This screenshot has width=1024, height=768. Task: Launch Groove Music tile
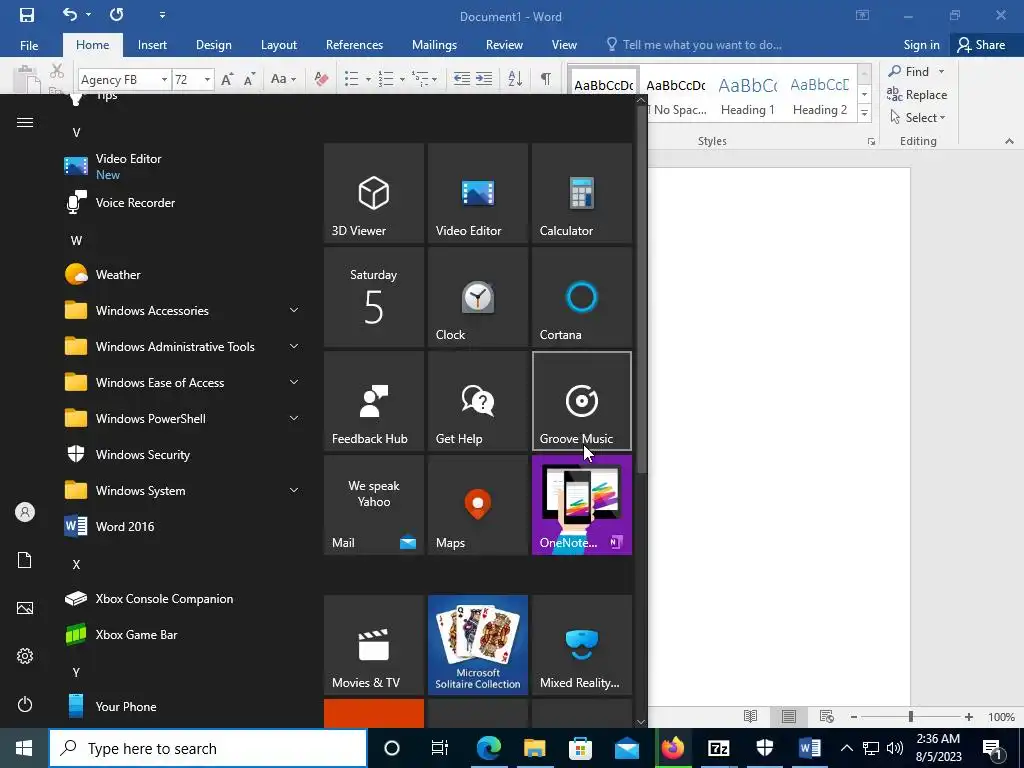[582, 401]
